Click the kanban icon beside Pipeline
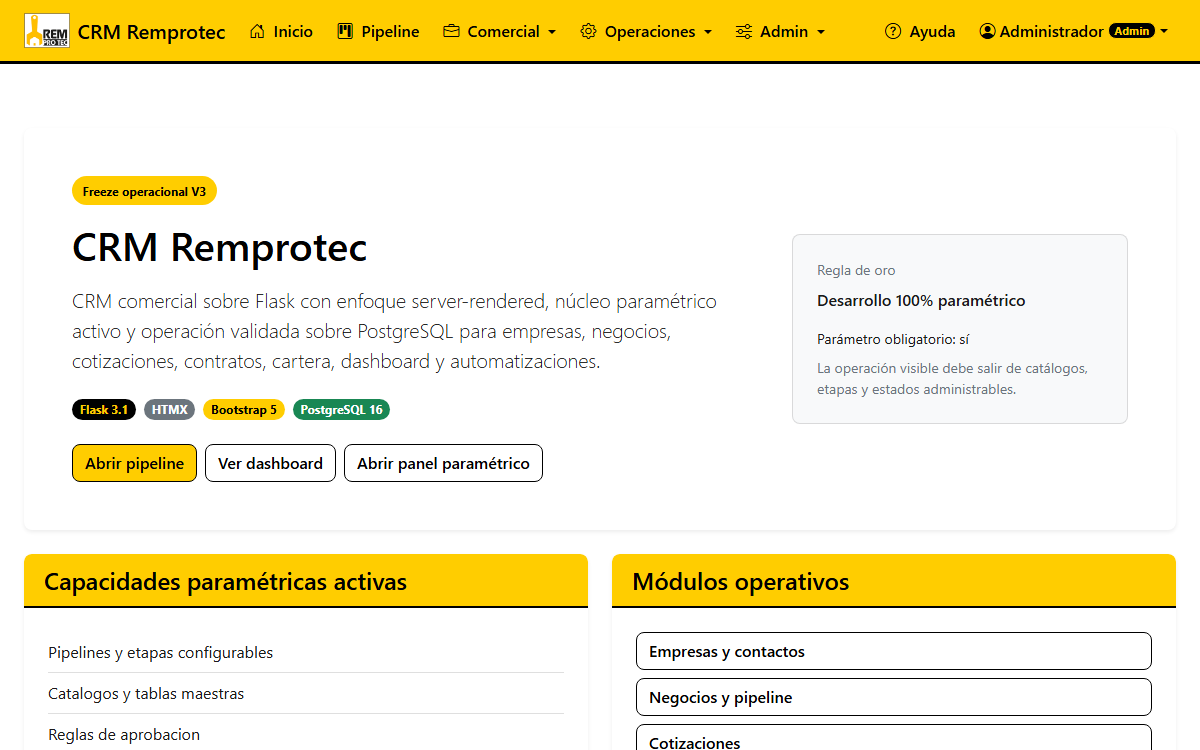The width and height of the screenshot is (1200, 750). coord(345,31)
